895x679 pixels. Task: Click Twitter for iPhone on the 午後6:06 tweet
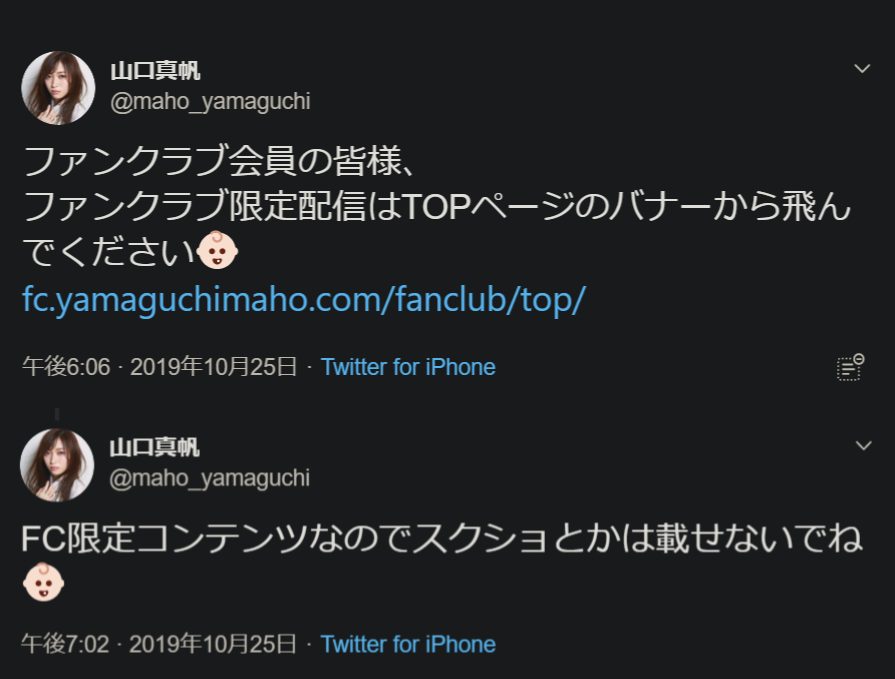click(408, 367)
